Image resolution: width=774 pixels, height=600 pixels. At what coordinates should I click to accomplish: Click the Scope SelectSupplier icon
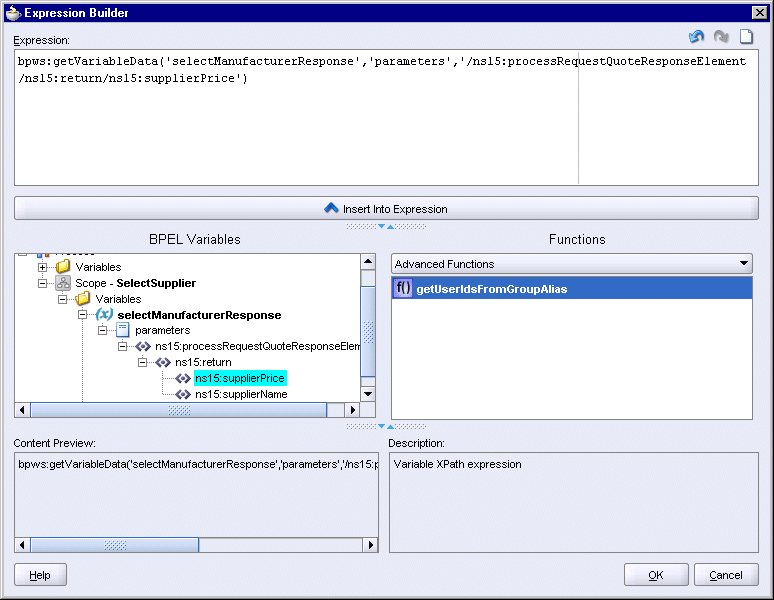[63, 283]
